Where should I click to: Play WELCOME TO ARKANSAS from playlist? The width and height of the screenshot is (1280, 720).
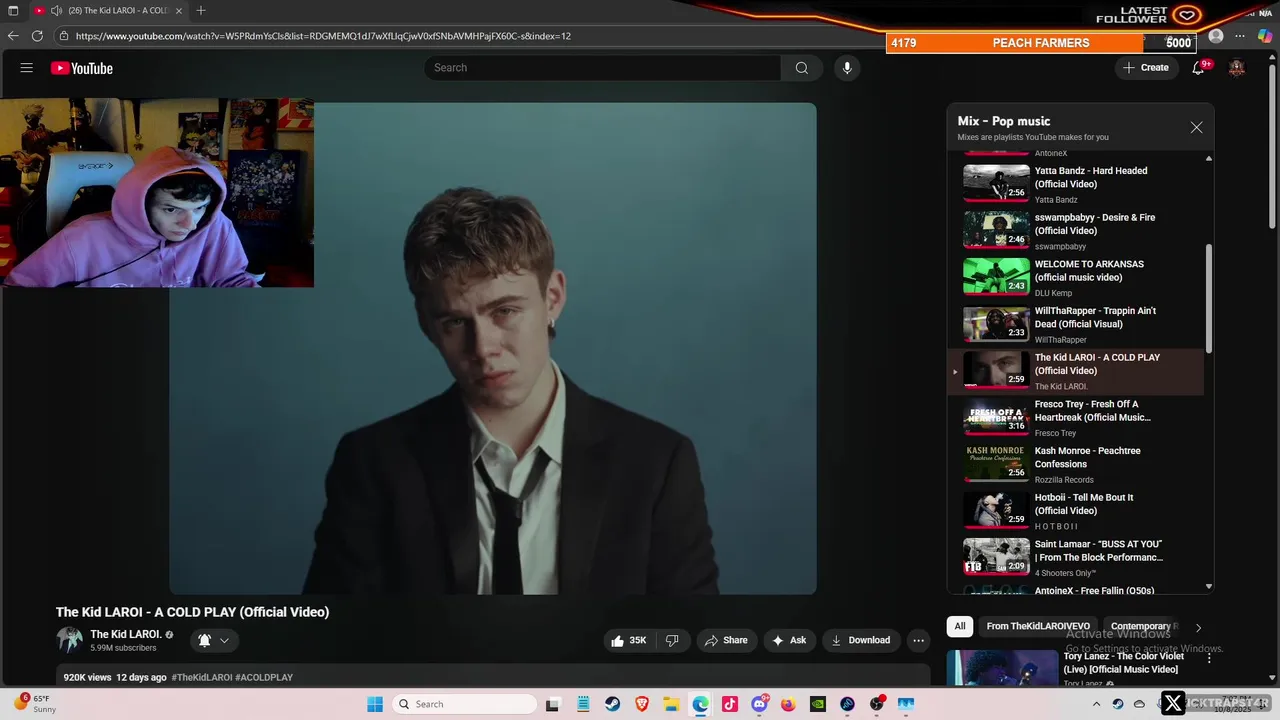click(x=1075, y=277)
